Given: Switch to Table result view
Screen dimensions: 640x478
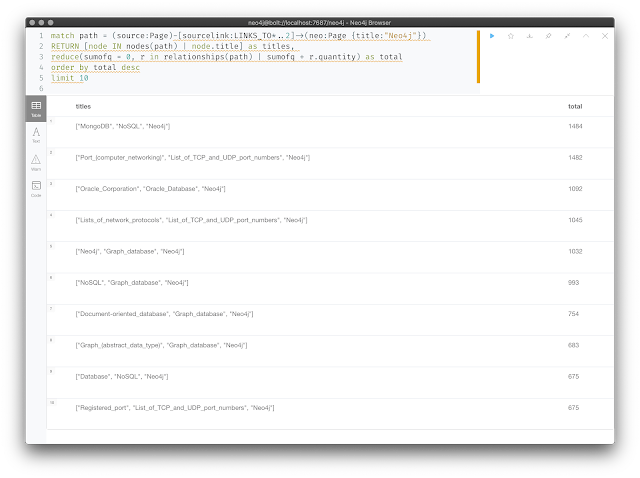Looking at the screenshot, I should [36, 109].
